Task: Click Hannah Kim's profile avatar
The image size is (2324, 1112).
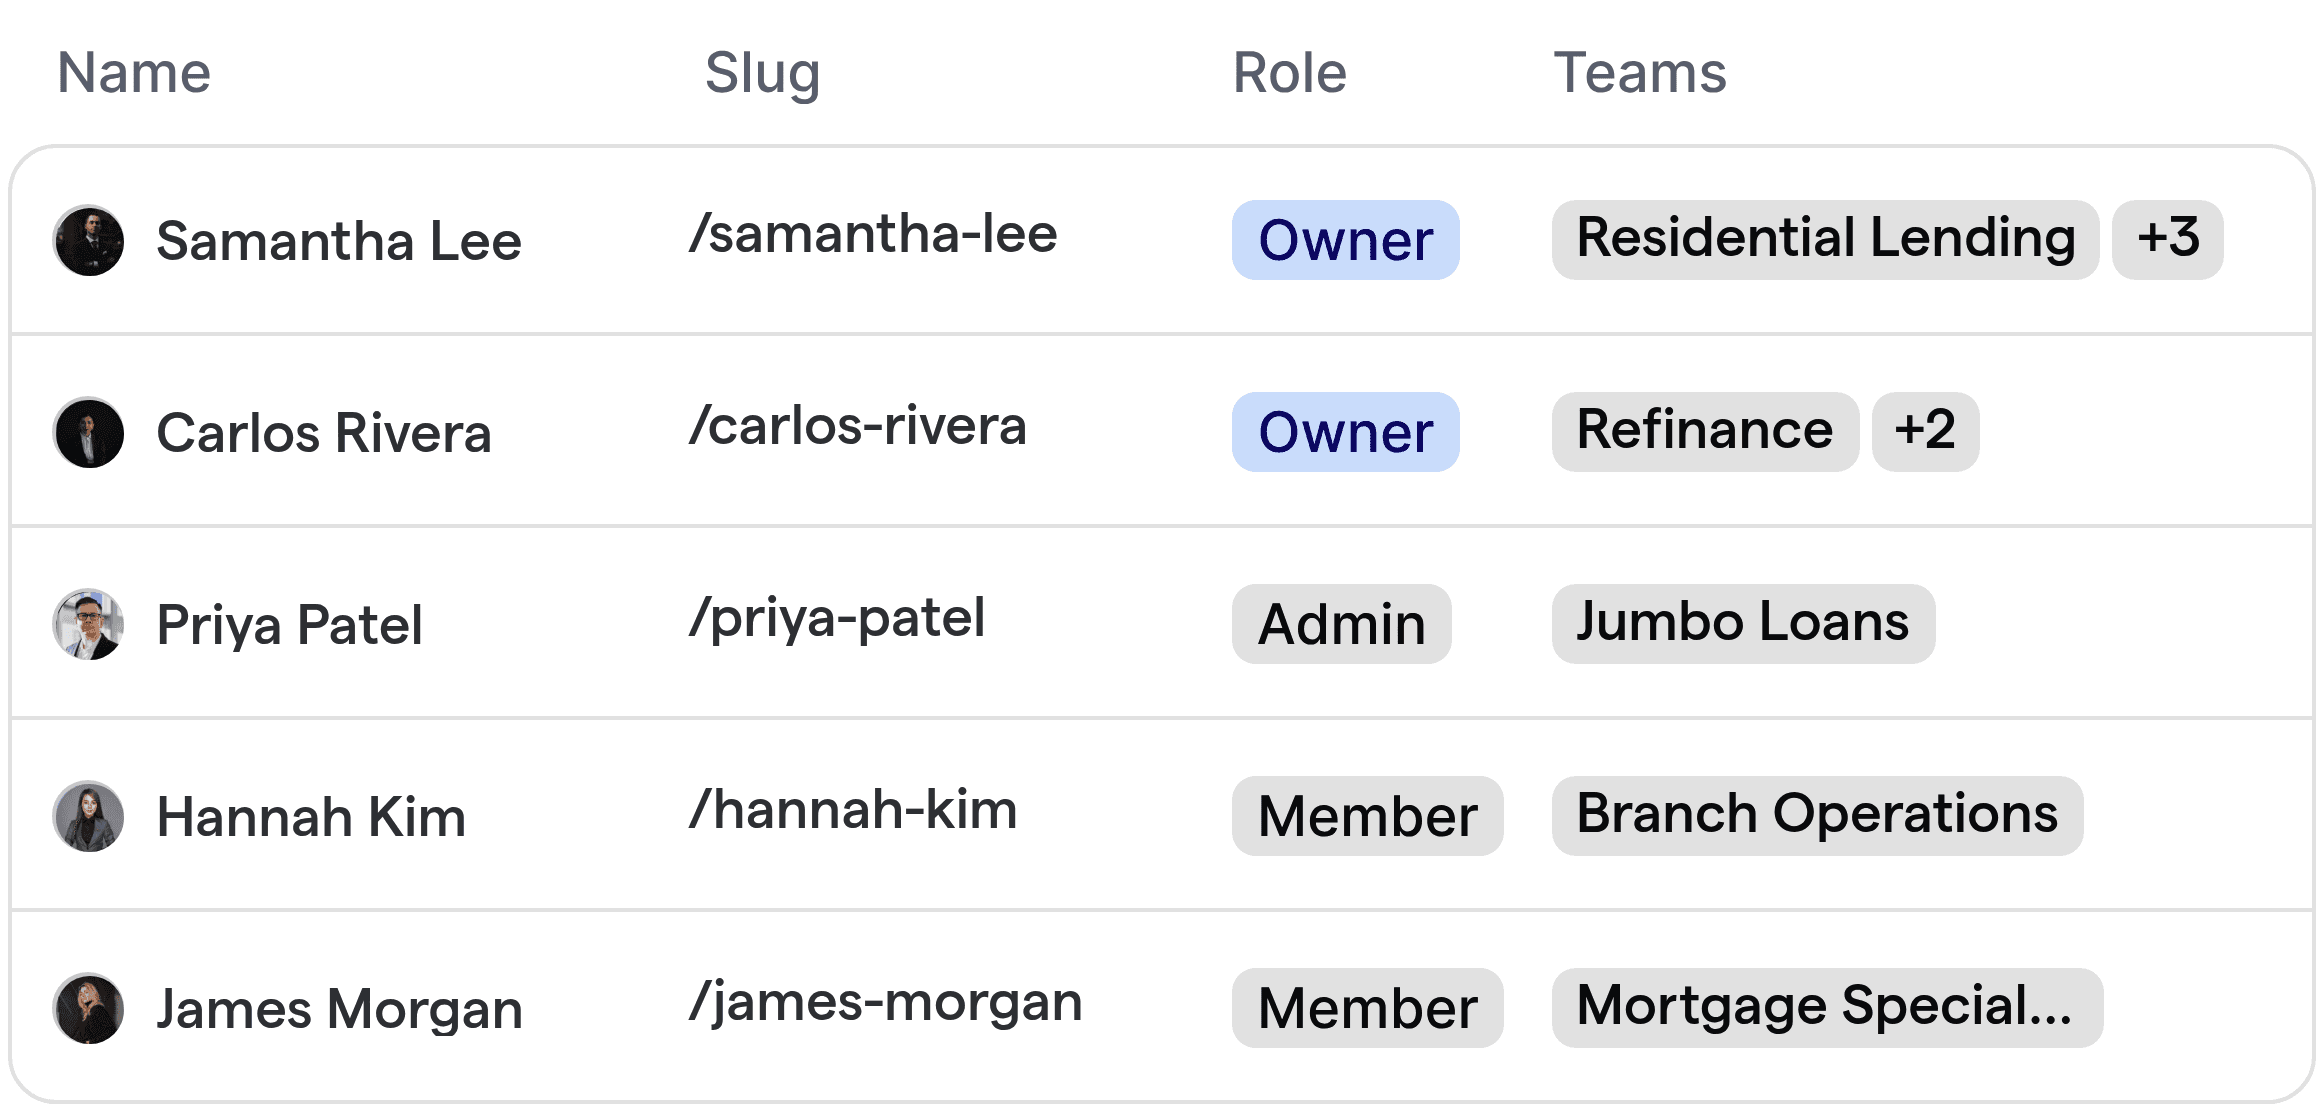Action: pos(88,816)
